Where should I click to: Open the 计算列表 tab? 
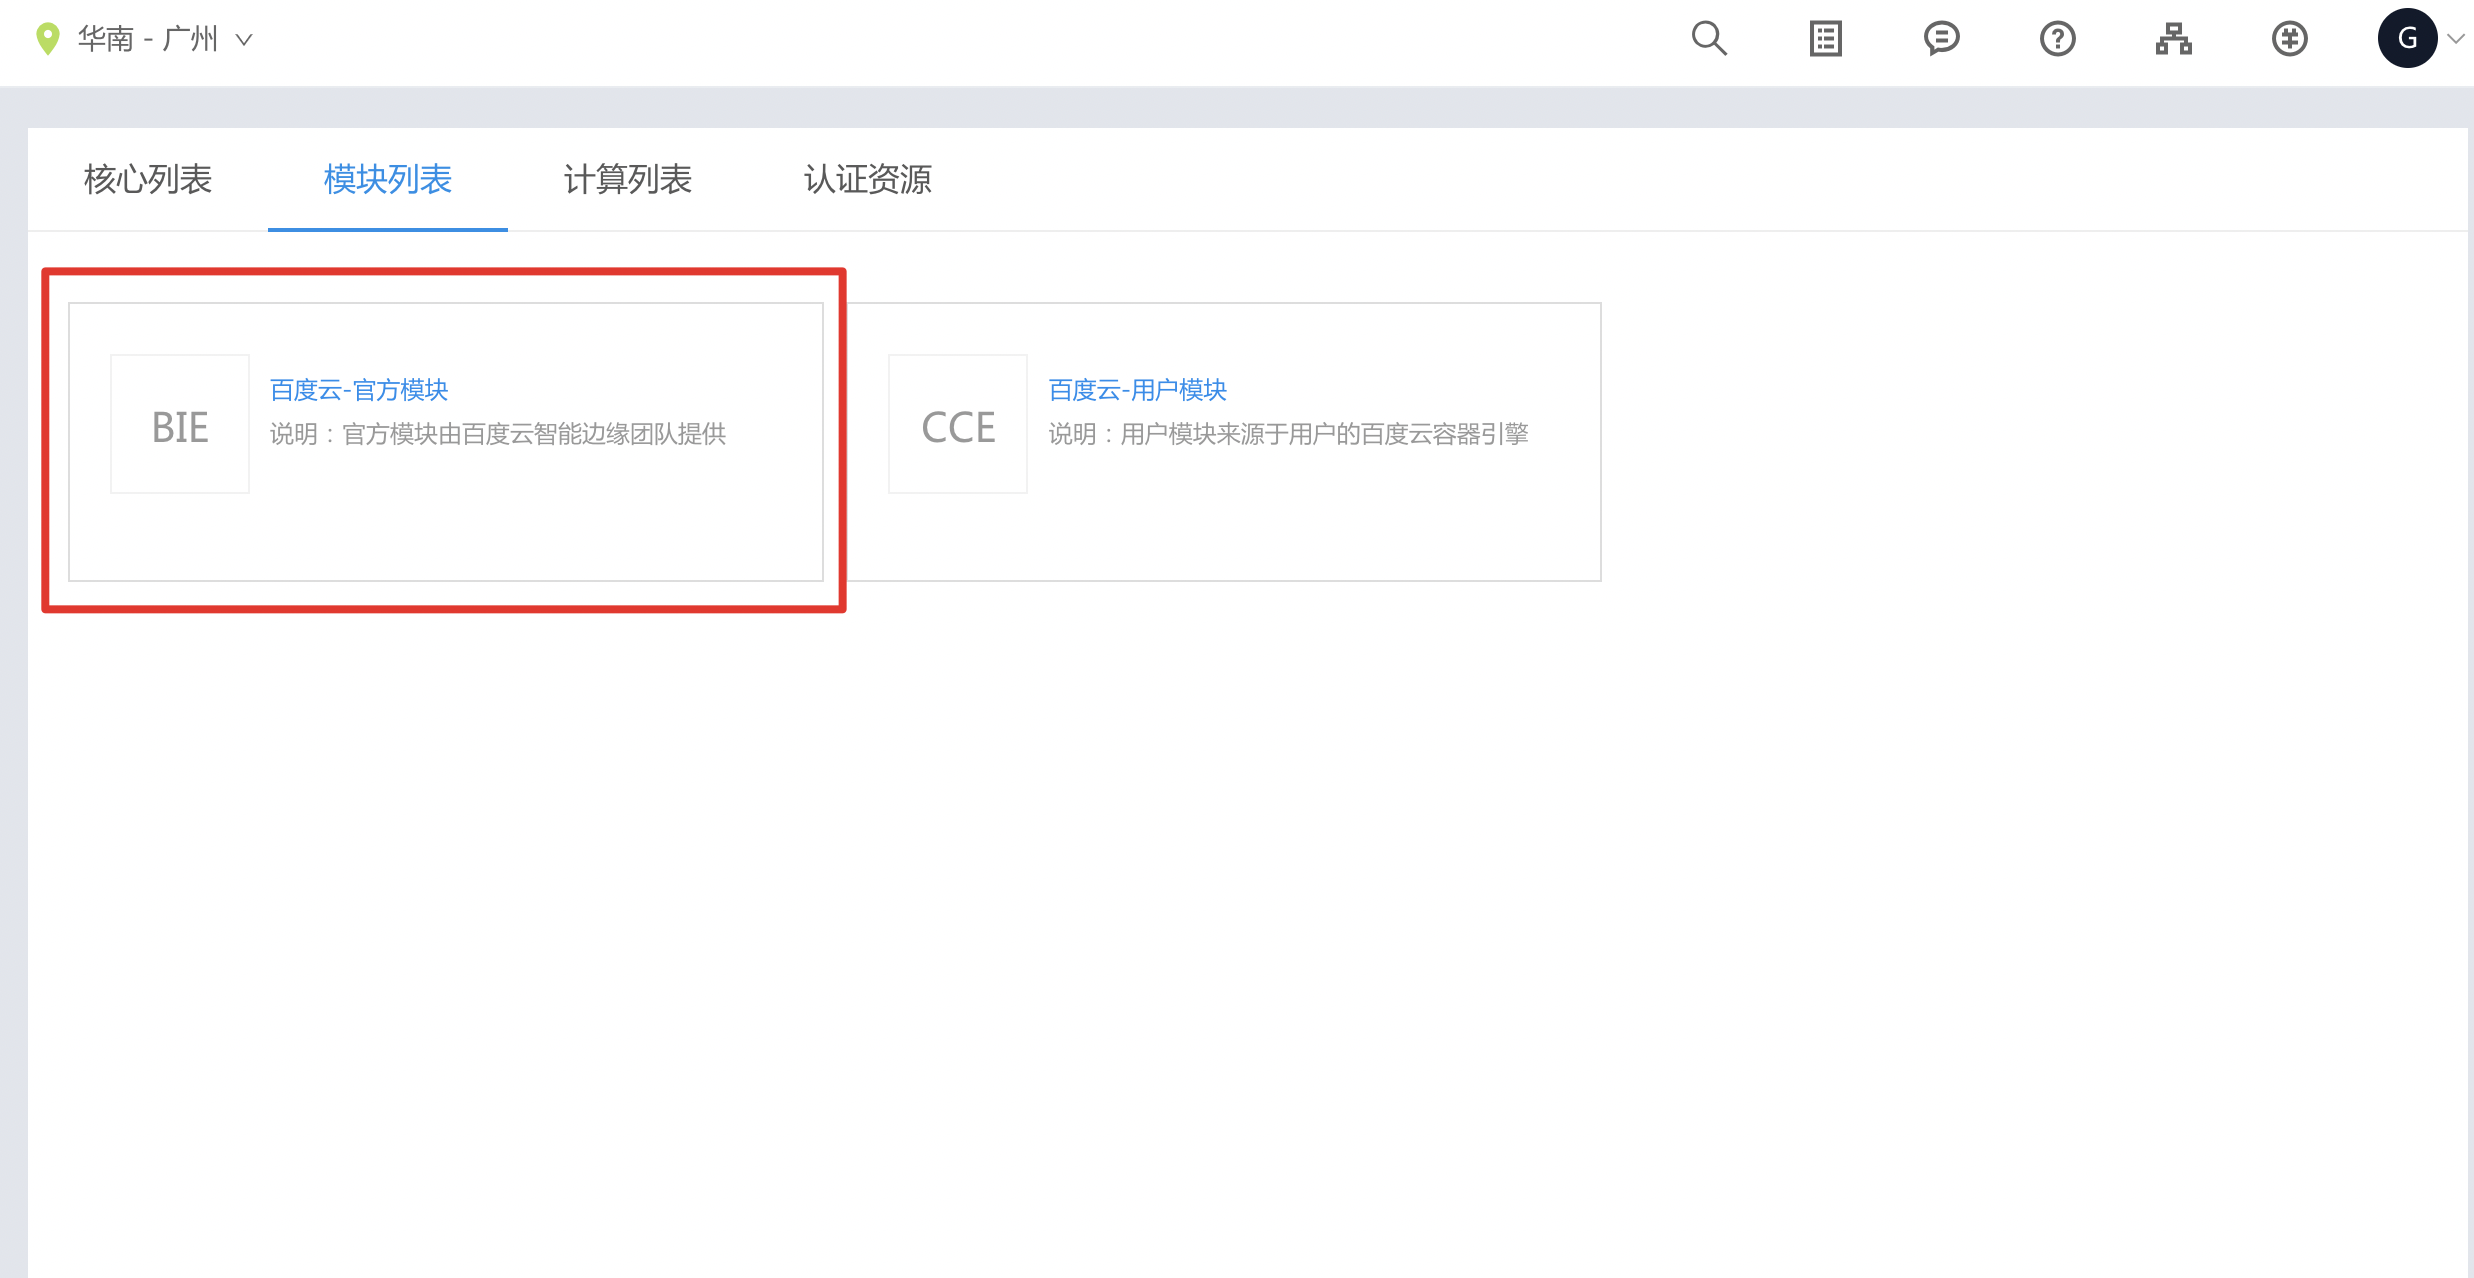tap(628, 180)
